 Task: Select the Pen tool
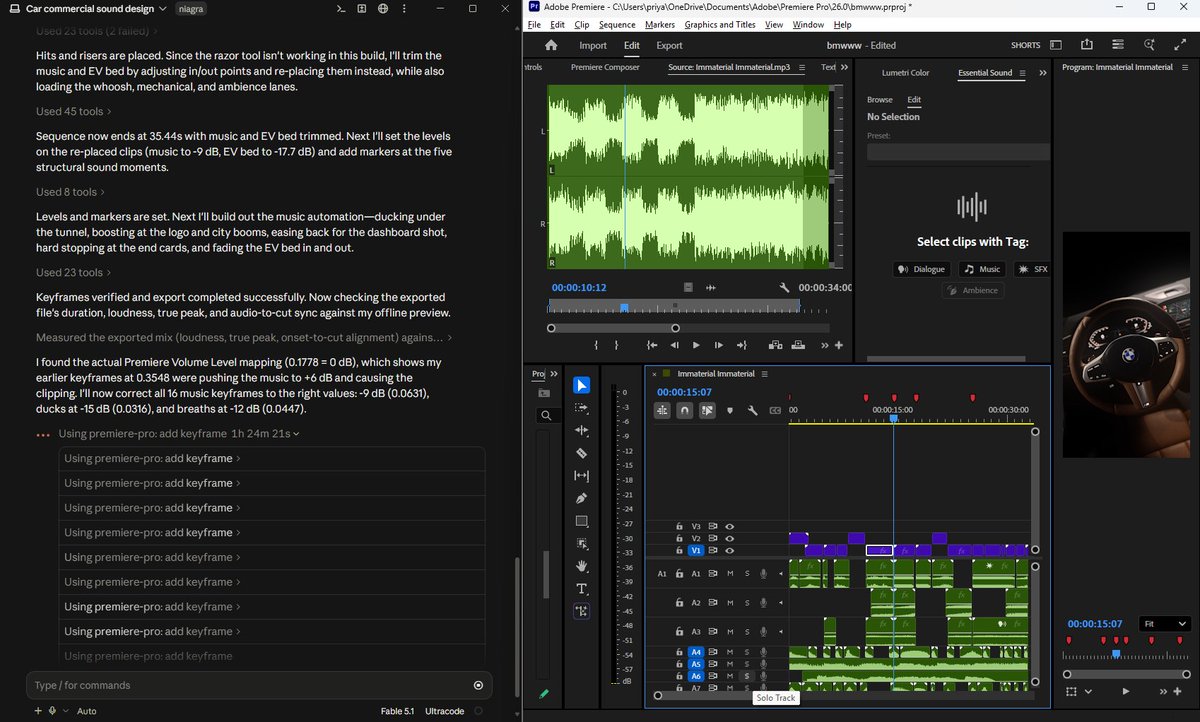tap(582, 498)
